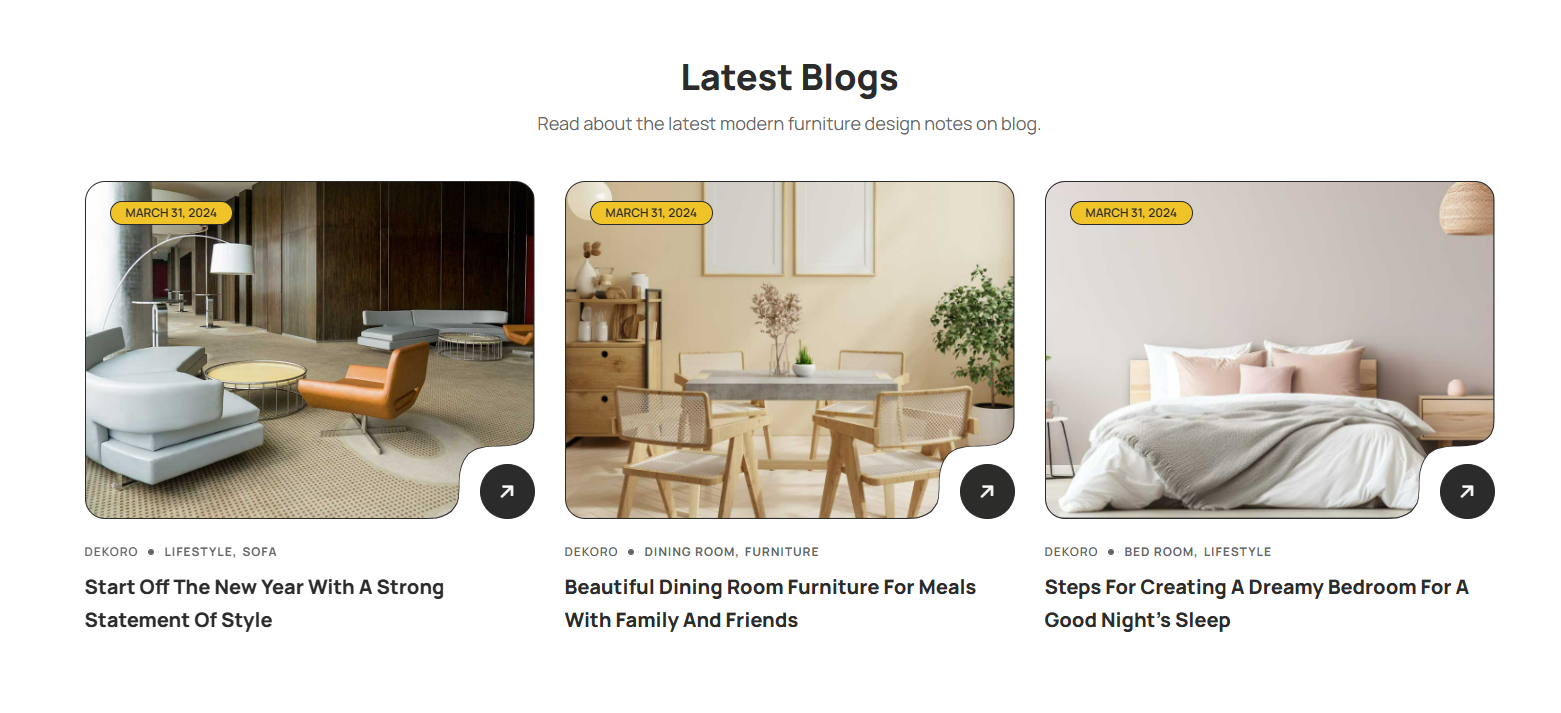1561x713 pixels.
Task: Open the Dekoro author link under the sofa post
Action: click(111, 552)
